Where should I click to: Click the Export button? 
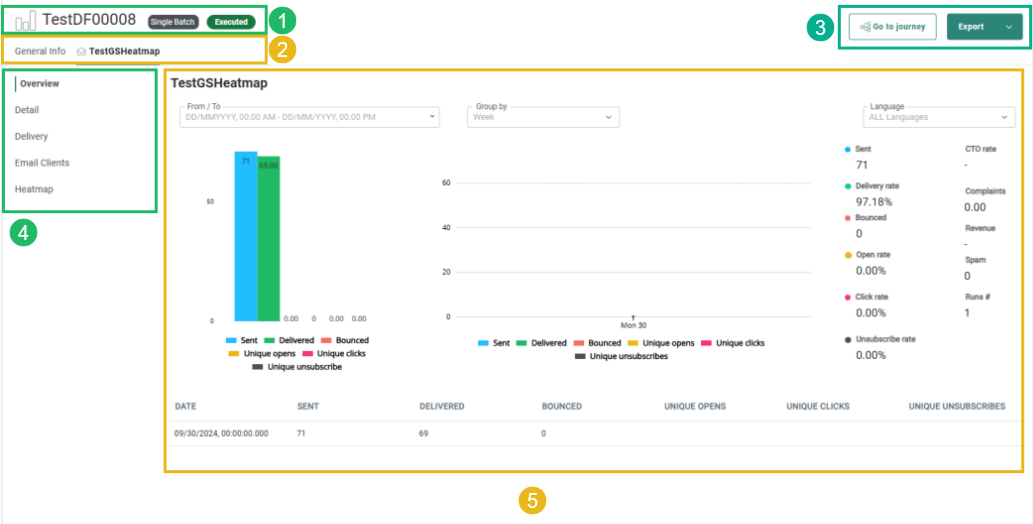(x=971, y=27)
